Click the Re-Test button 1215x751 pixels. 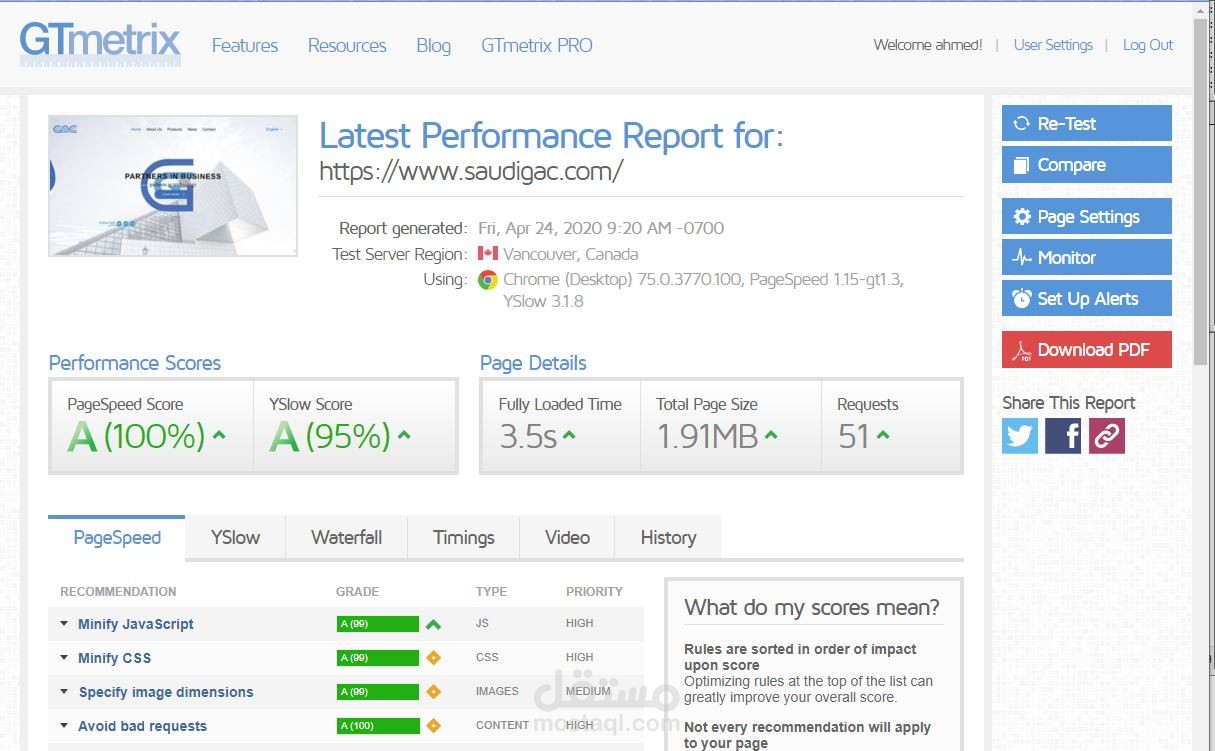click(x=1087, y=123)
